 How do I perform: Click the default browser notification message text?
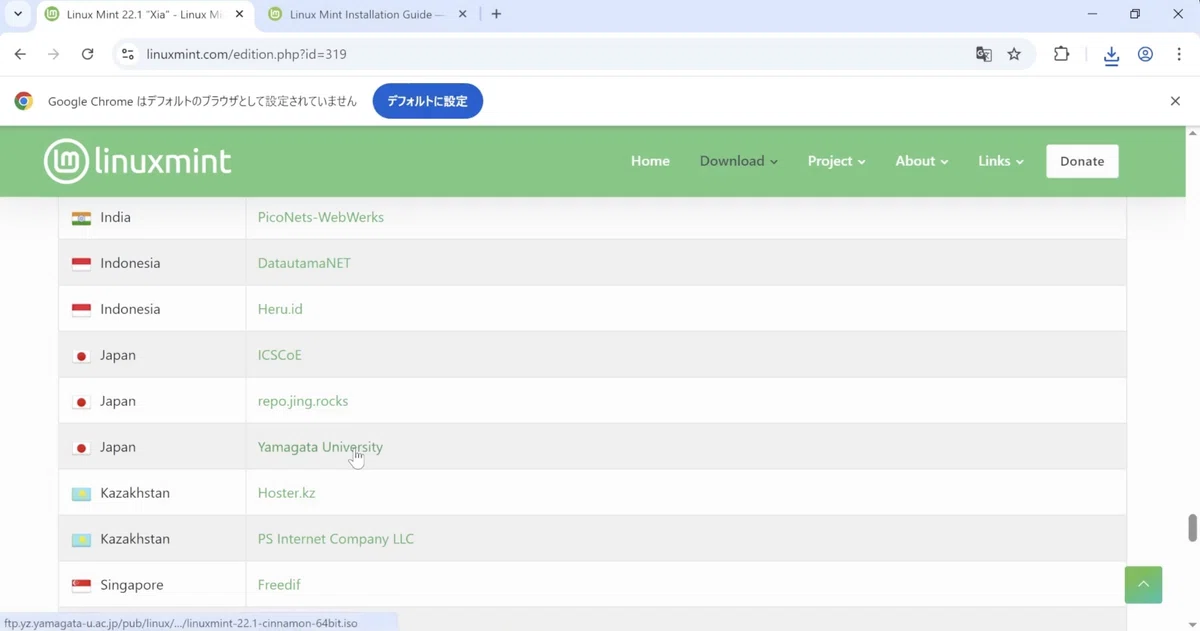tap(202, 101)
